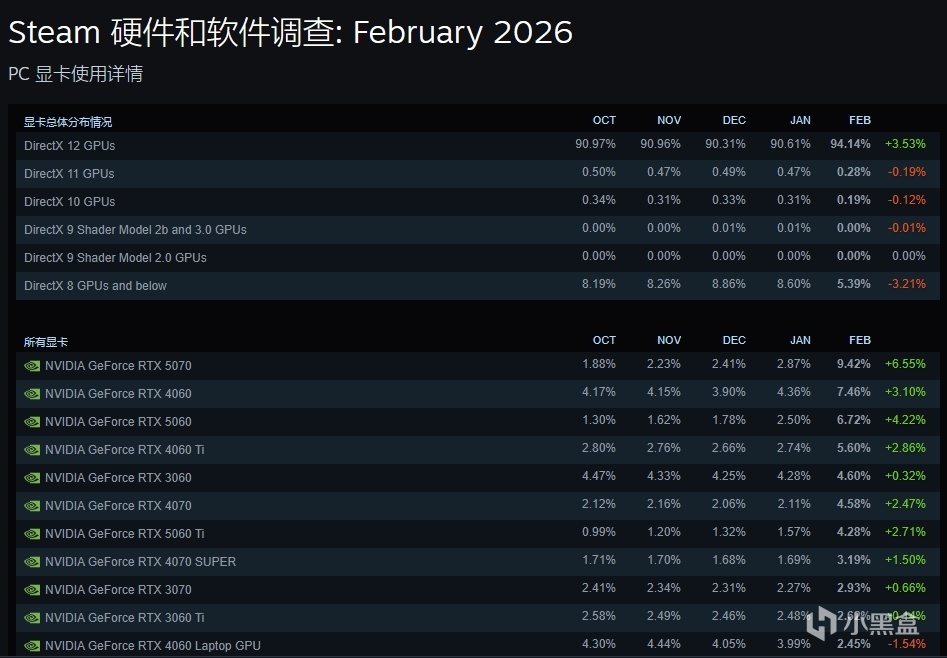Image resolution: width=947 pixels, height=658 pixels.
Task: Click the FEB column header in 所有显卡 table
Action: click(x=859, y=341)
